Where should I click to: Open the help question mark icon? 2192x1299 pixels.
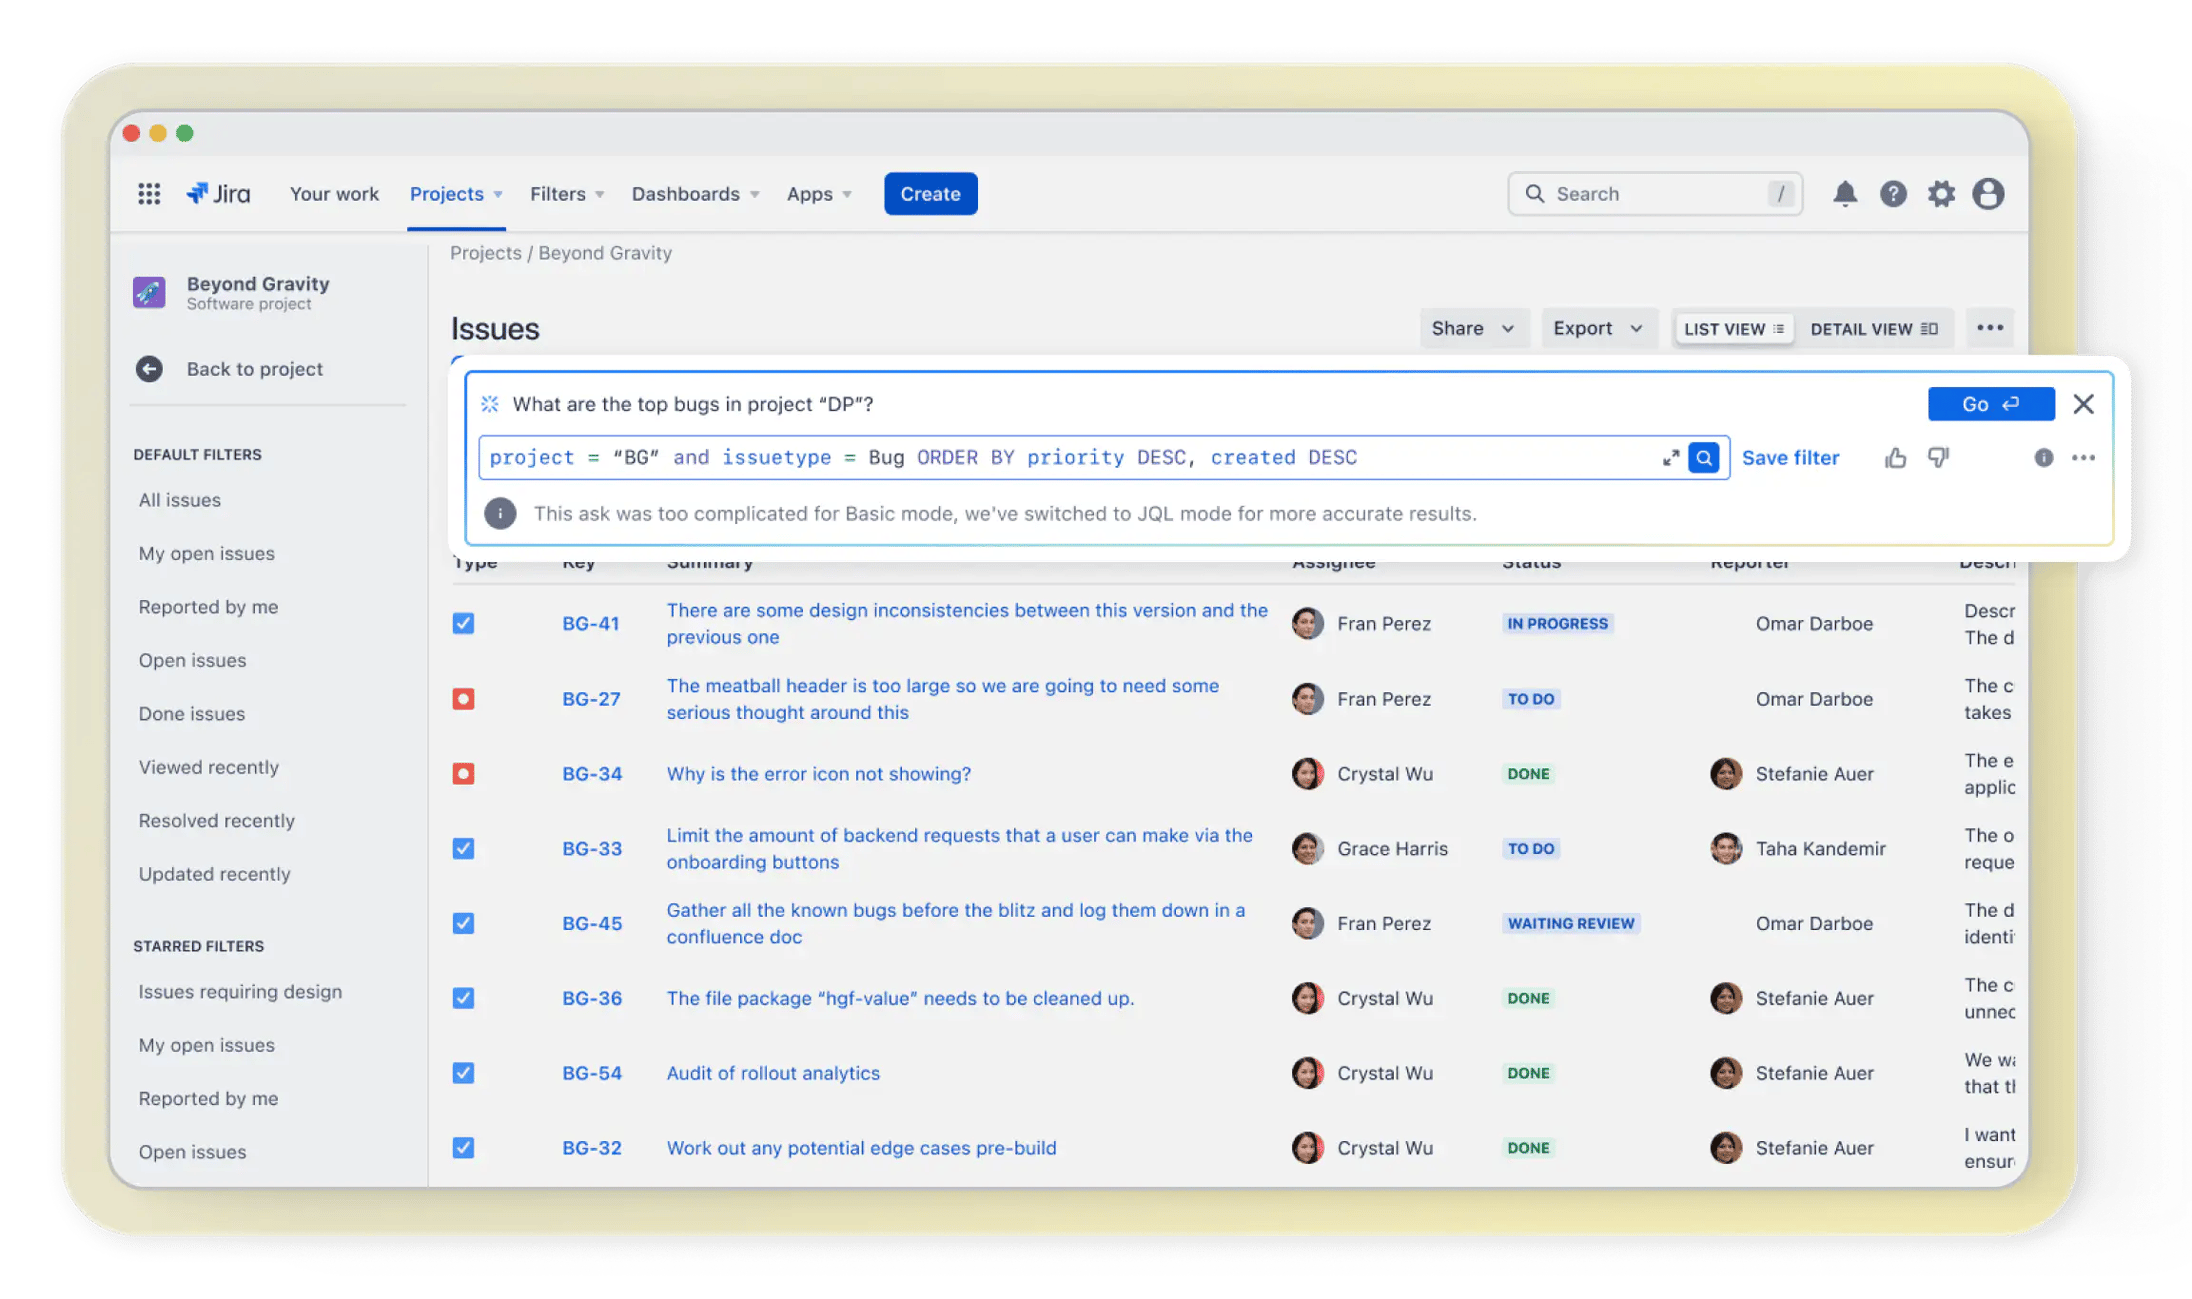tap(1892, 194)
